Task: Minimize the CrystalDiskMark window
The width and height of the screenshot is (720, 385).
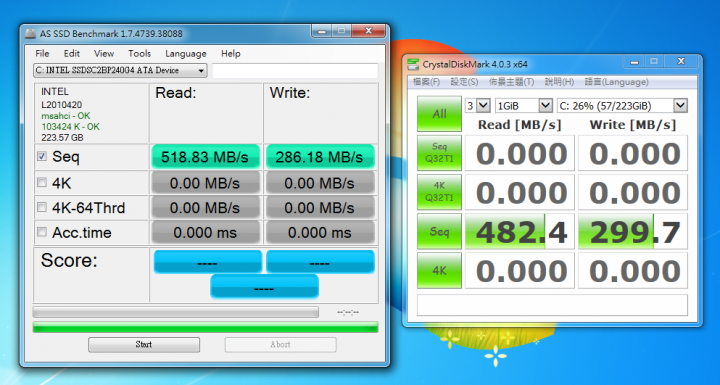Action: click(x=634, y=62)
